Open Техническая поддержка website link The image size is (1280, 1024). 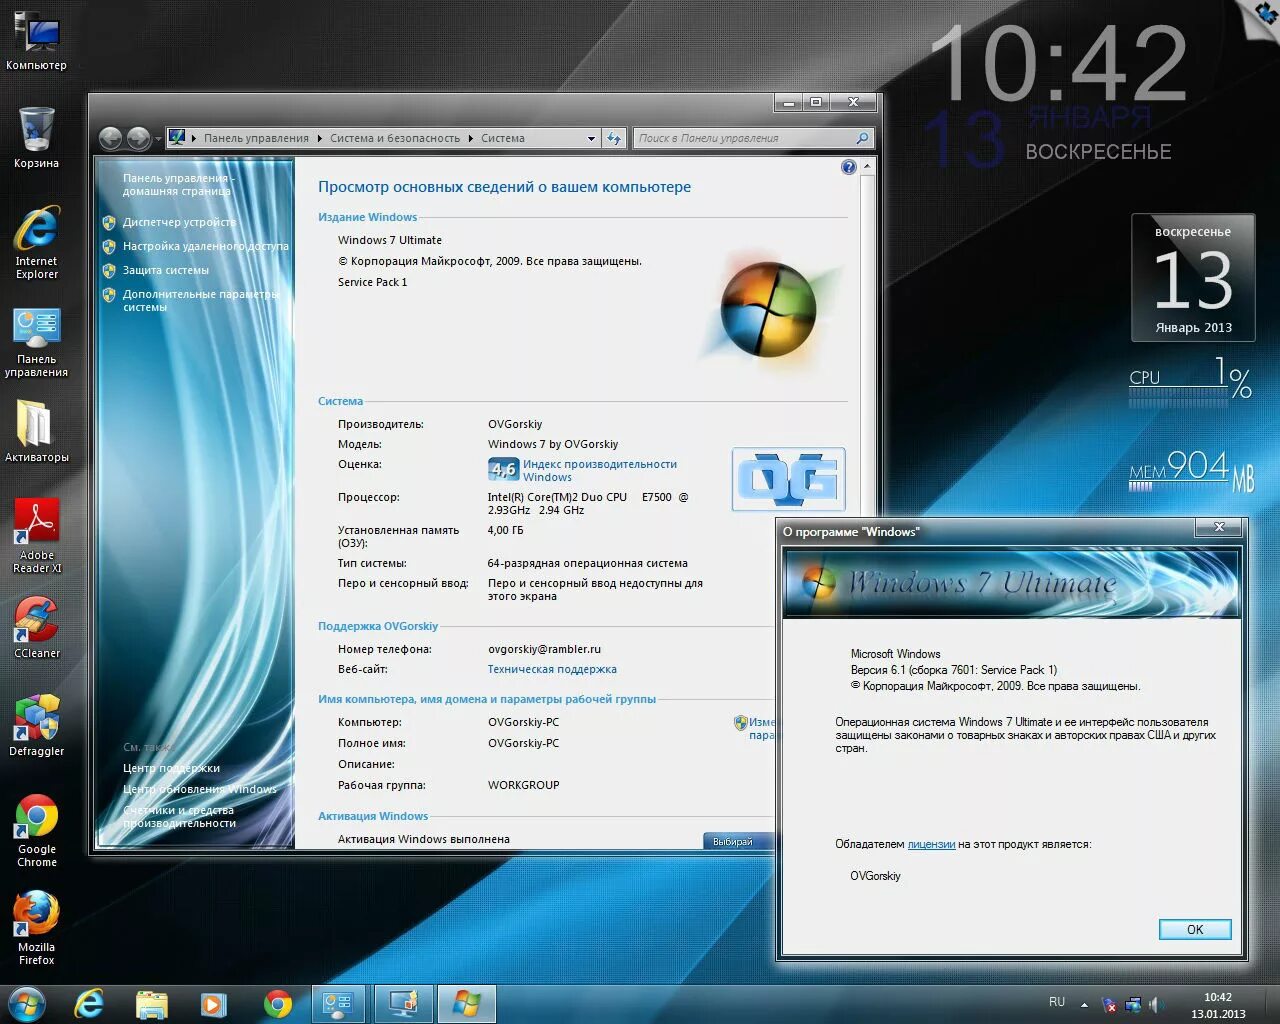point(552,669)
